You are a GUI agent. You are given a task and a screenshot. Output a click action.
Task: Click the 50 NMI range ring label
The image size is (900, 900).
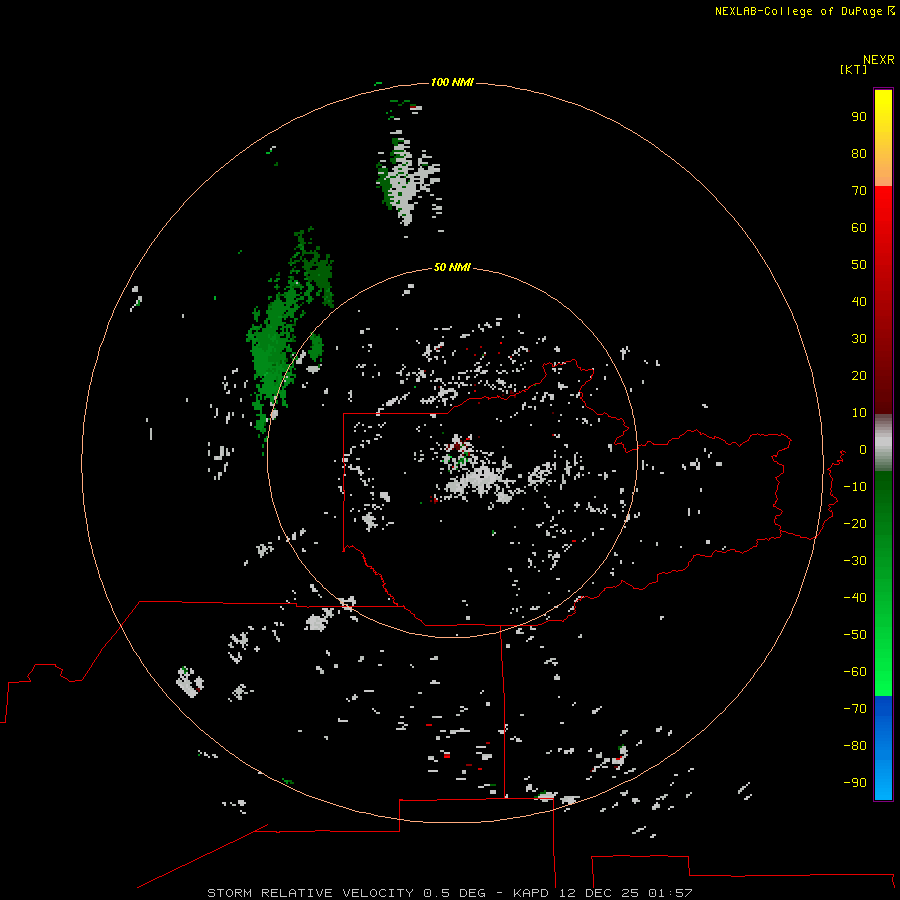(452, 267)
